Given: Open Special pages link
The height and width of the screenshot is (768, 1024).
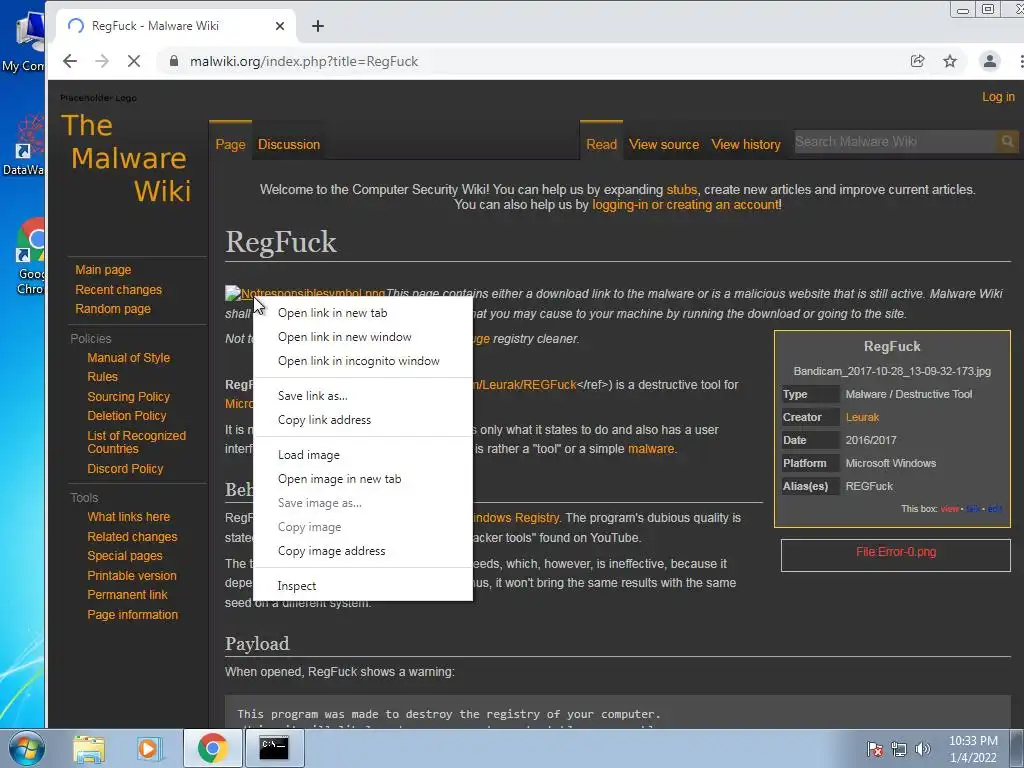Looking at the screenshot, I should tap(125, 556).
